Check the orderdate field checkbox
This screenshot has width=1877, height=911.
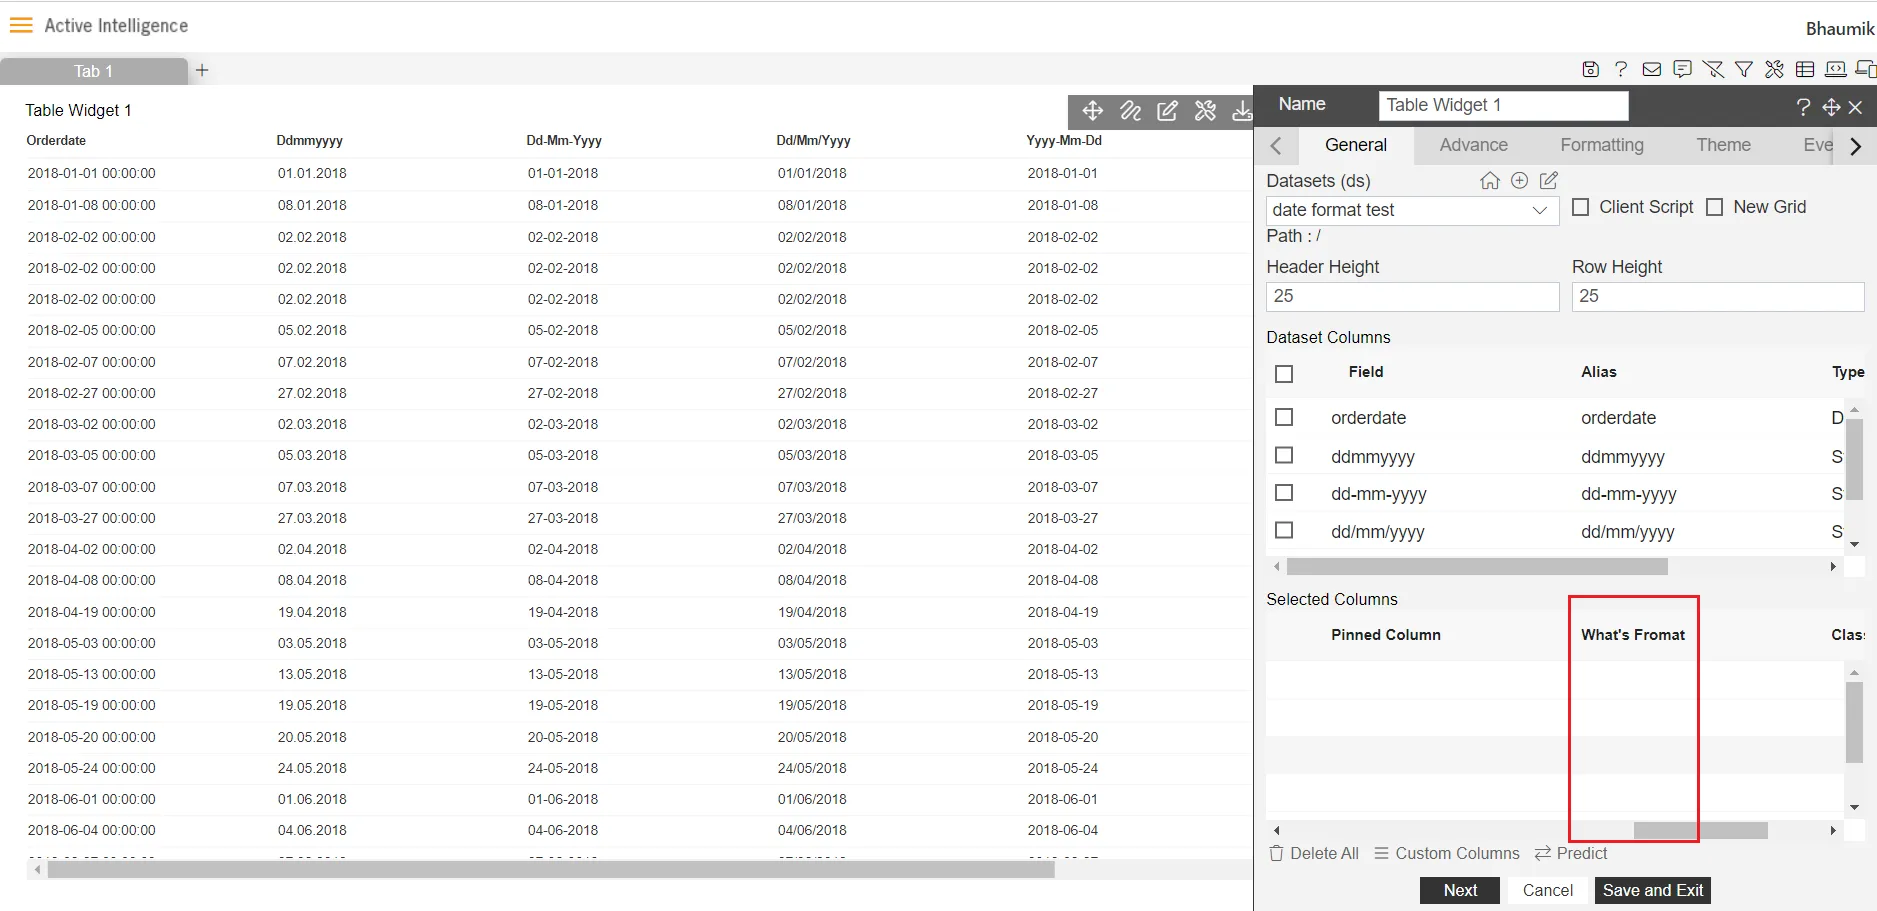point(1285,417)
